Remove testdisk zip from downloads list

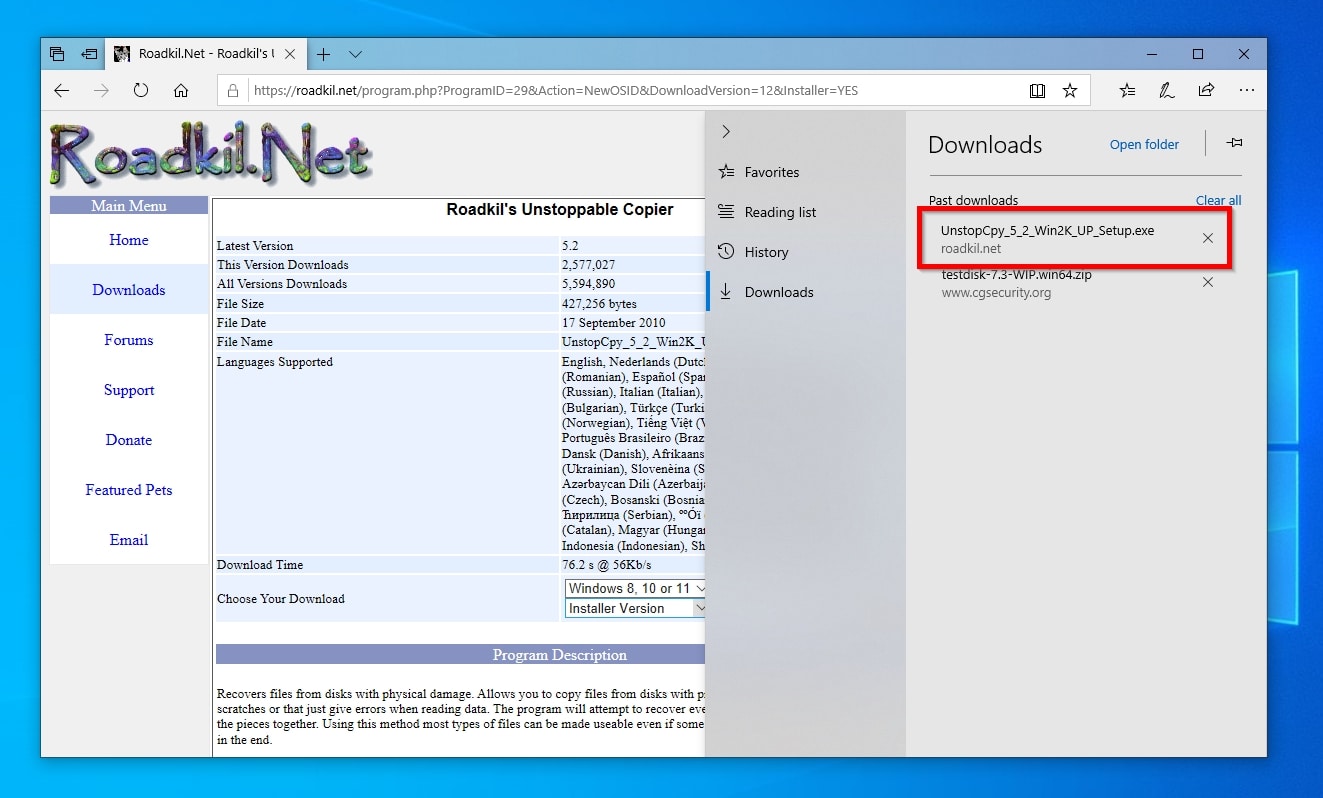coord(1208,282)
